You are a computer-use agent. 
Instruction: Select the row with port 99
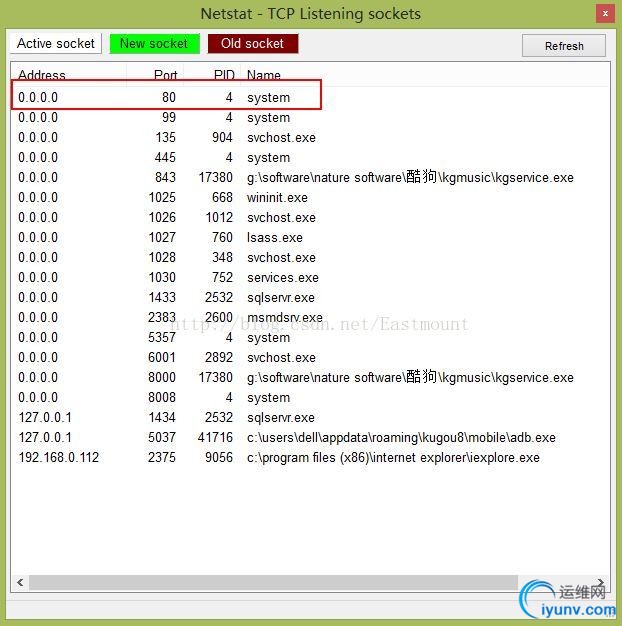(310, 117)
